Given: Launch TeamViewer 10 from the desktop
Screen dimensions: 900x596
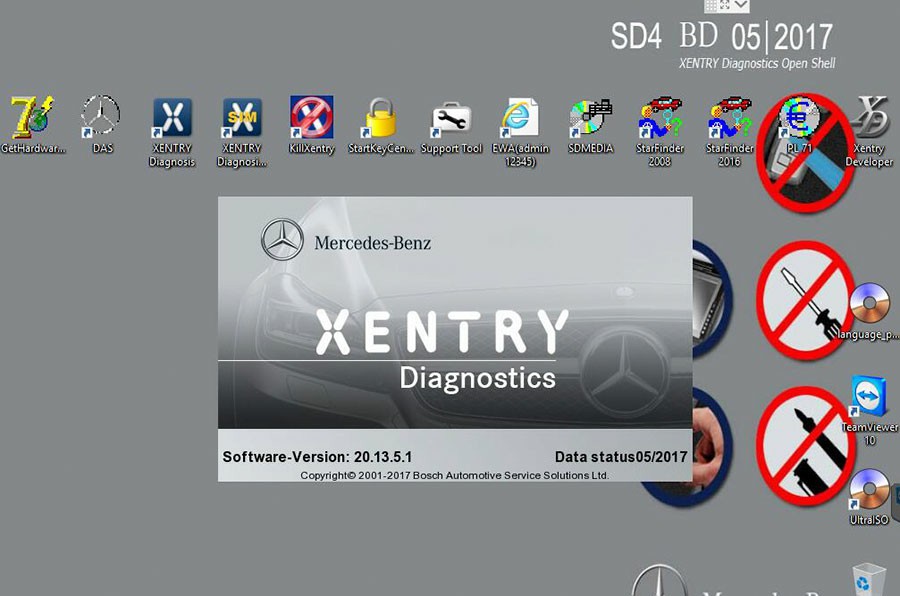Looking at the screenshot, I should click(x=868, y=396).
